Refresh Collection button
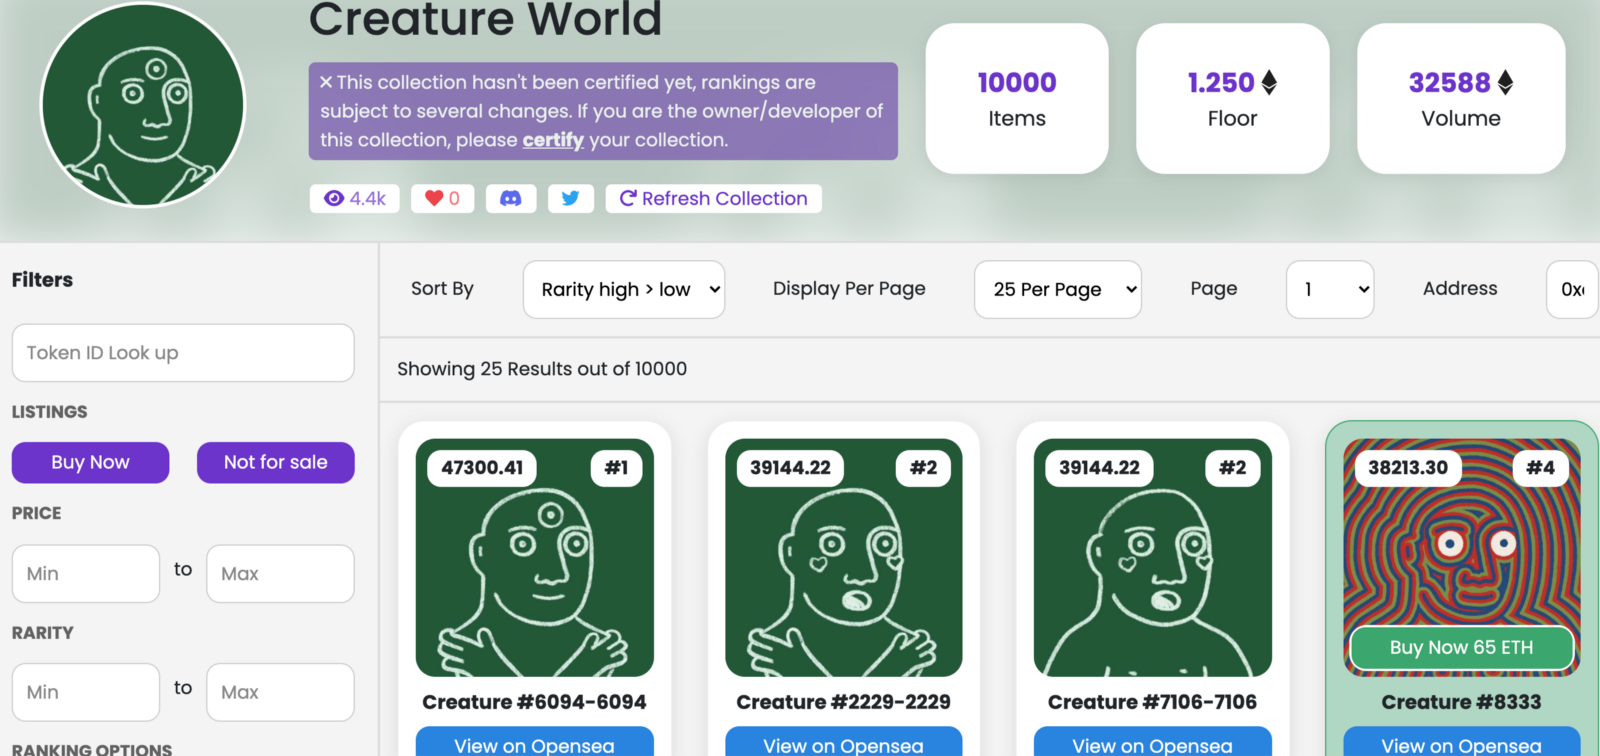 [713, 198]
